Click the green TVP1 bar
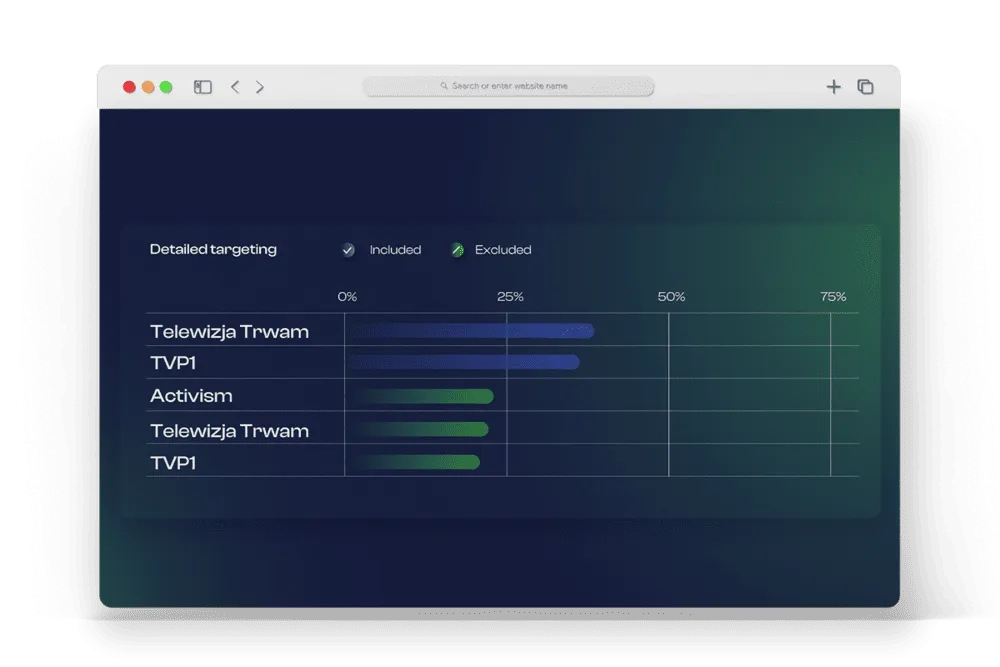1000x667 pixels. 416,462
